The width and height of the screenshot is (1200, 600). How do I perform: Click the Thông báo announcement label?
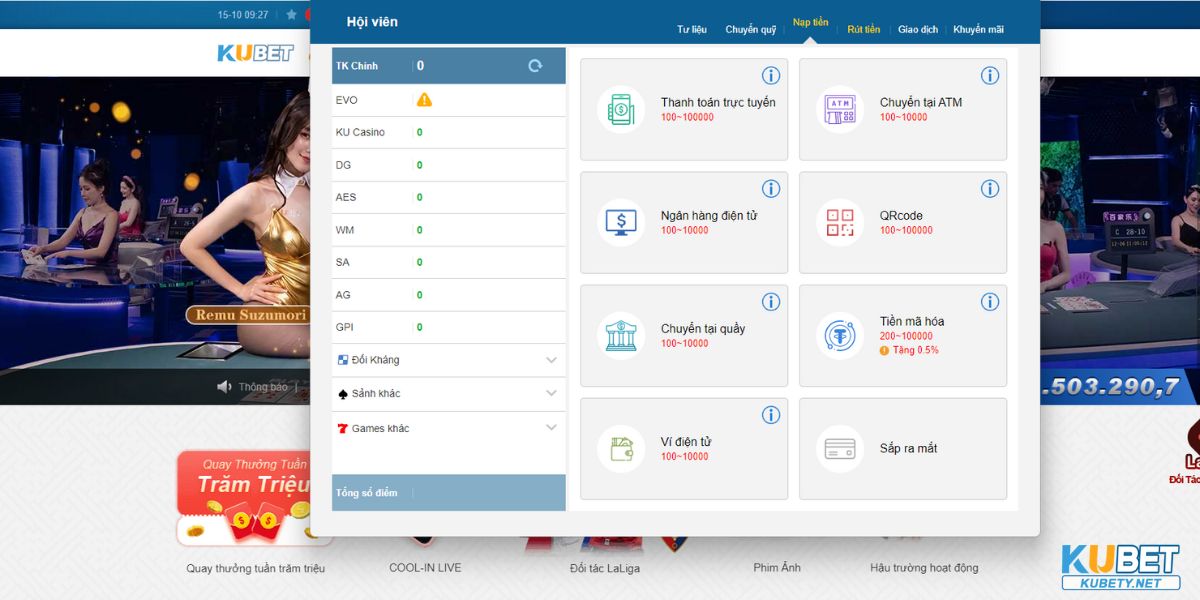tap(263, 387)
